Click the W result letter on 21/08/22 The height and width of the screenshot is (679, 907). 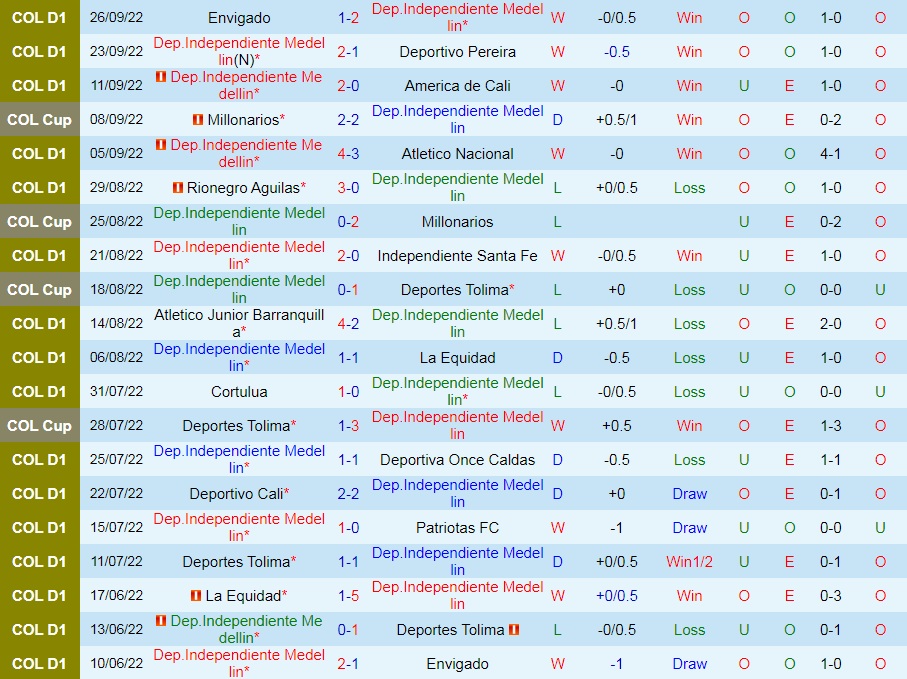click(558, 256)
